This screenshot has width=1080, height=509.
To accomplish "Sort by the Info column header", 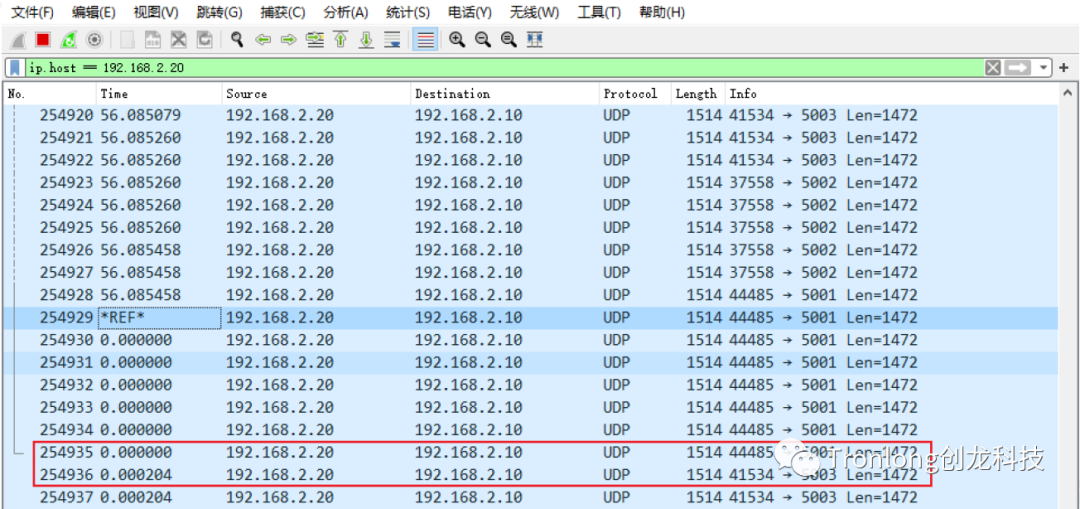I will coord(891,94).
